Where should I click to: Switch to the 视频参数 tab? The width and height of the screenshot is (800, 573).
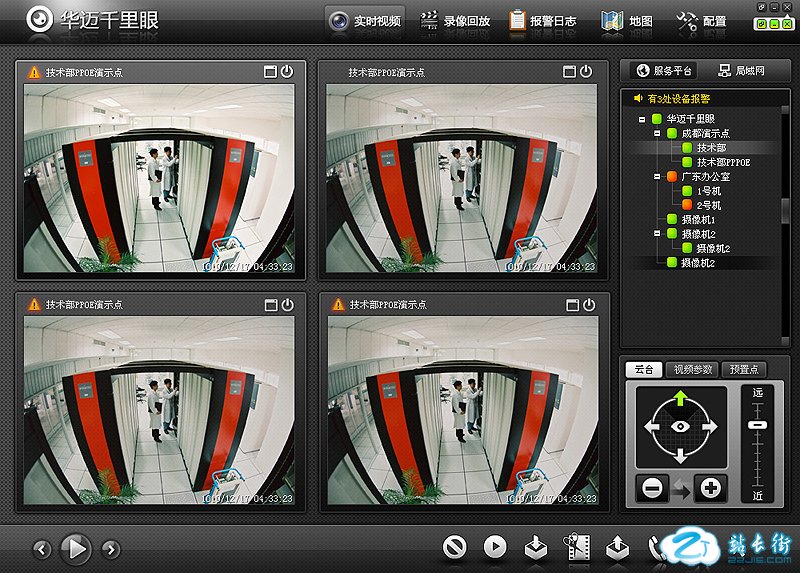[692, 369]
